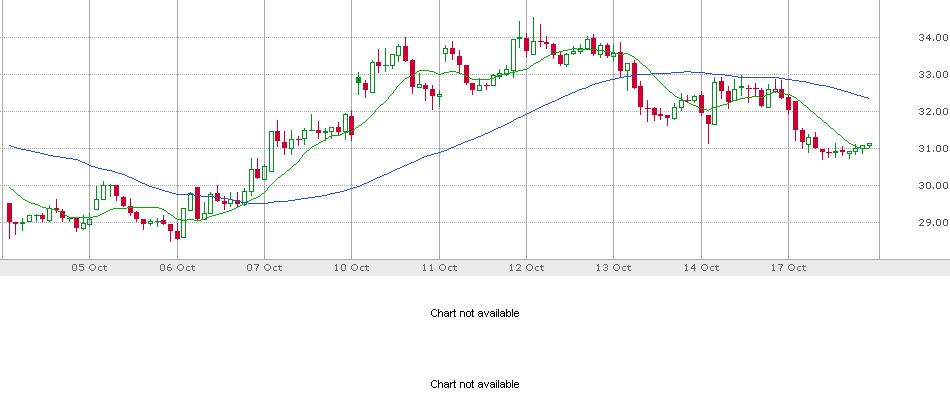Image resolution: width=950 pixels, height=418 pixels.
Task: Click the 13 Oct date label
Action: tap(614, 268)
